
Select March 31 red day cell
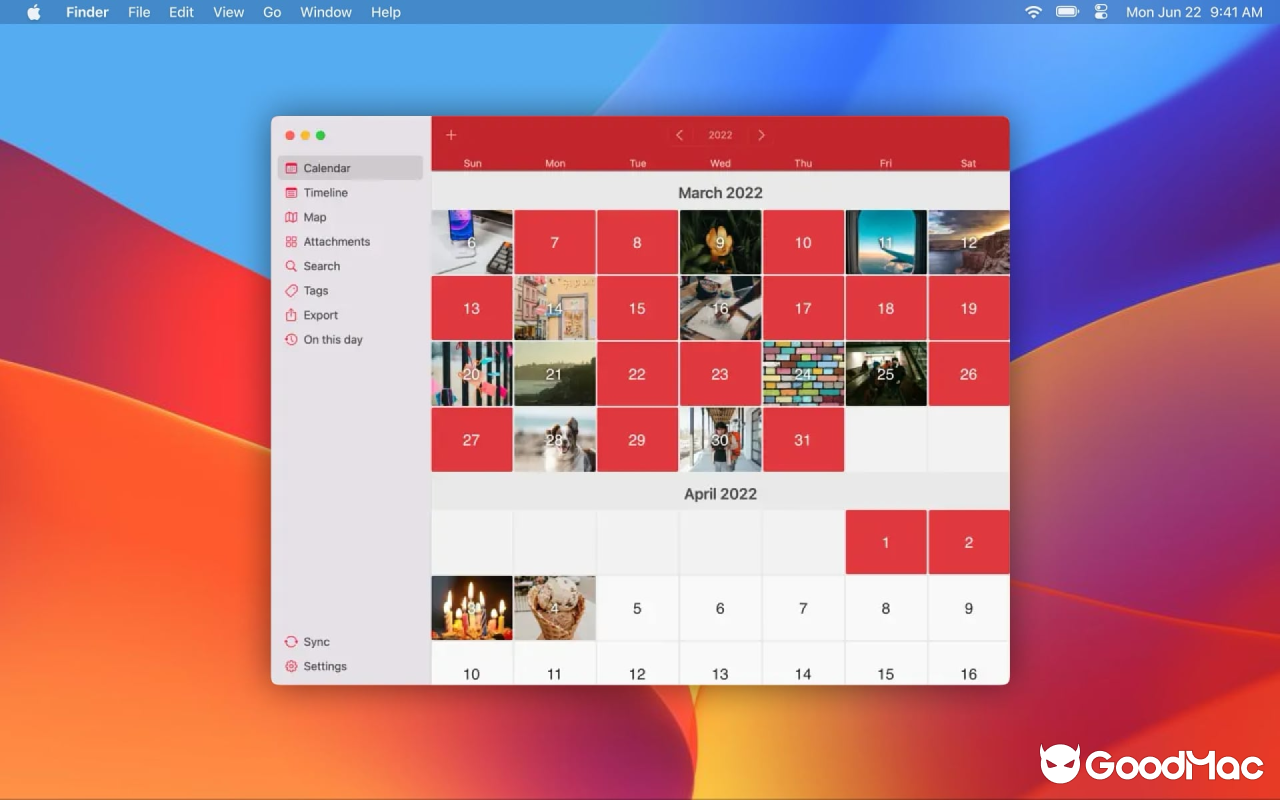pos(803,440)
